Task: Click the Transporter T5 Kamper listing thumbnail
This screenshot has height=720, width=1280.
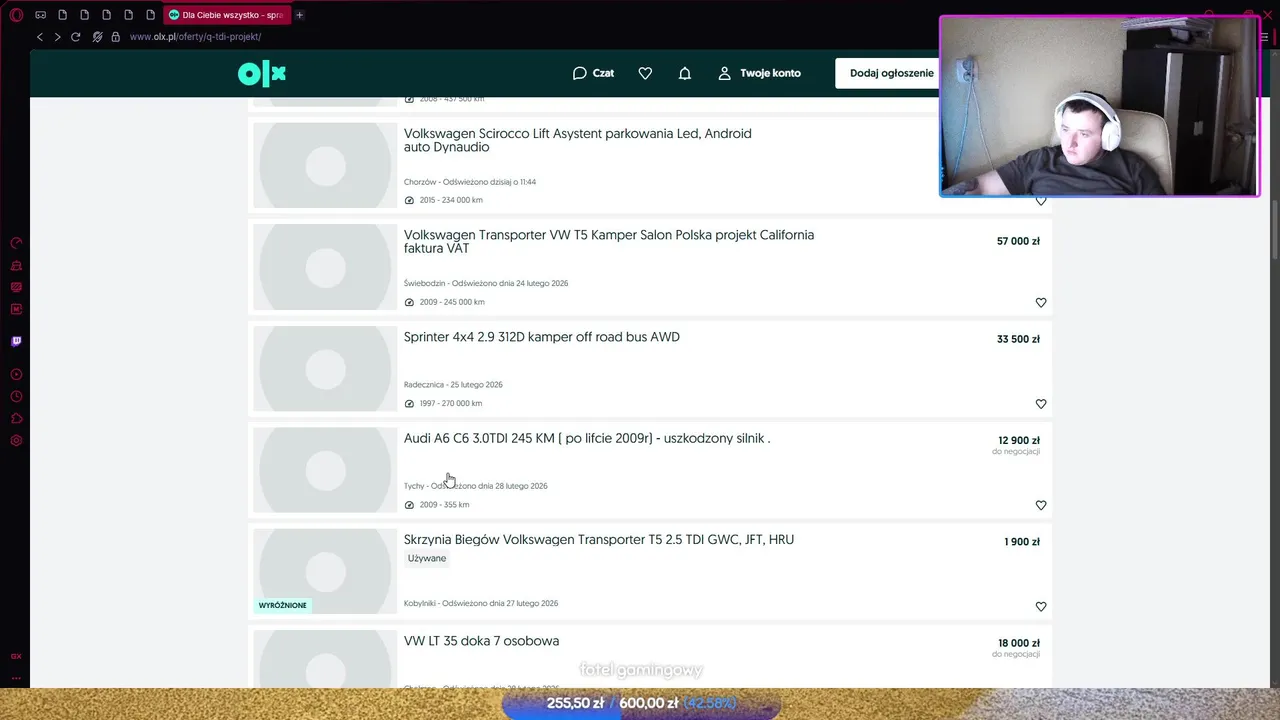Action: (x=325, y=267)
